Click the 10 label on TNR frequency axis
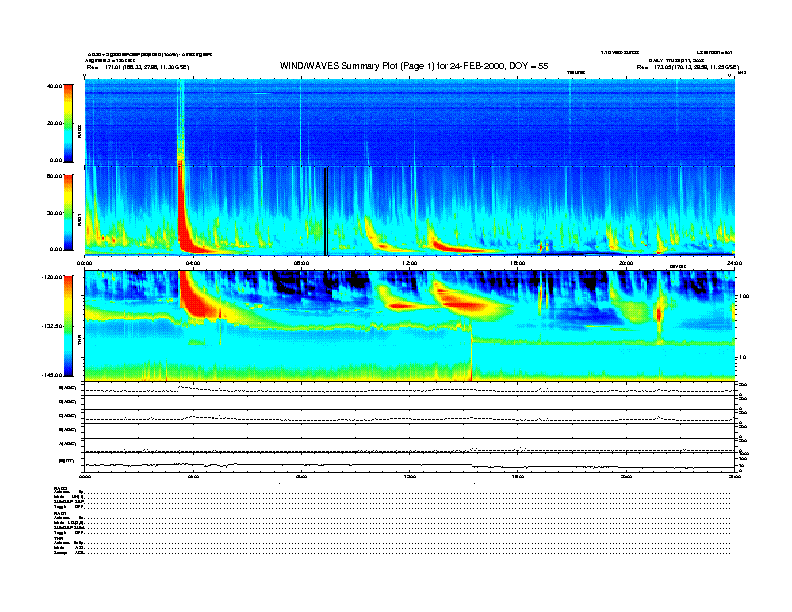The width and height of the screenshot is (792, 612). pos(742,357)
